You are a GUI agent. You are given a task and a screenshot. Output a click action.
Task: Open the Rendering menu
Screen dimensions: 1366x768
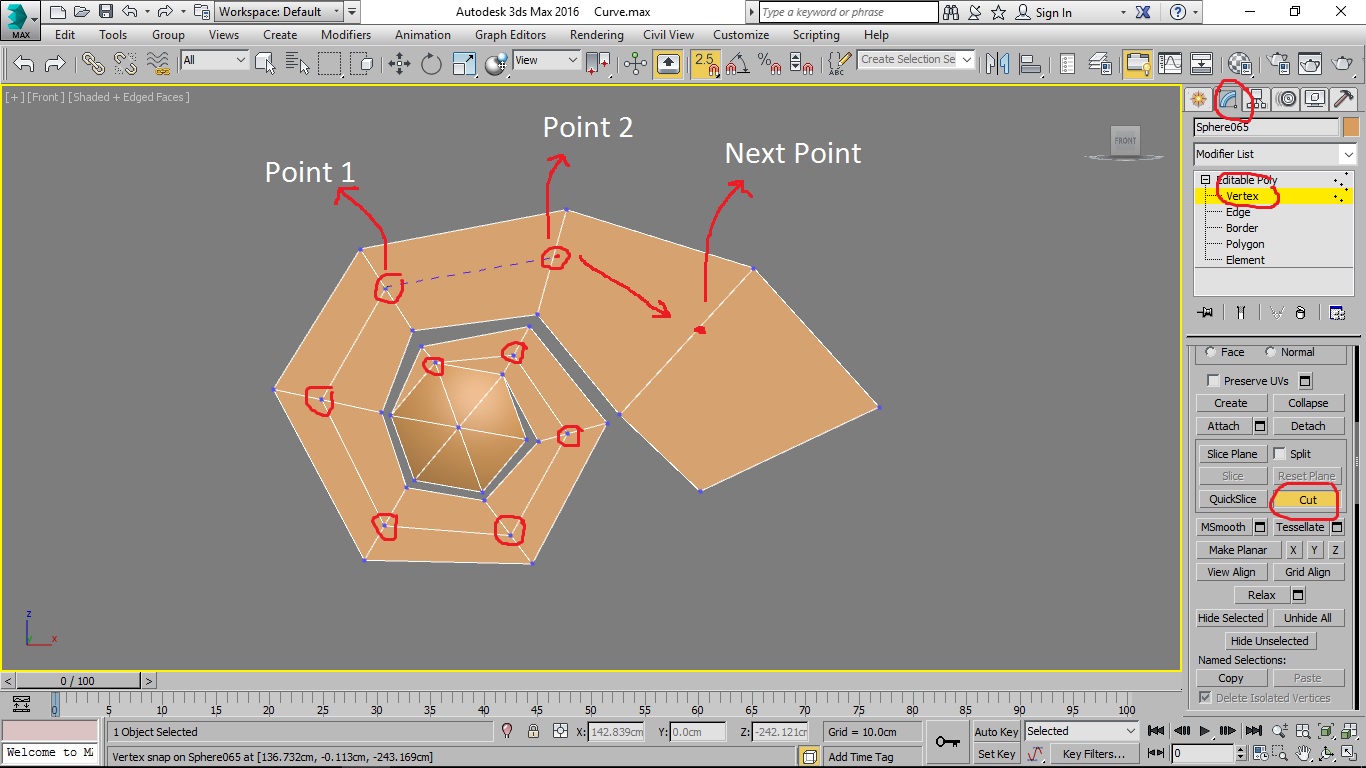click(596, 34)
